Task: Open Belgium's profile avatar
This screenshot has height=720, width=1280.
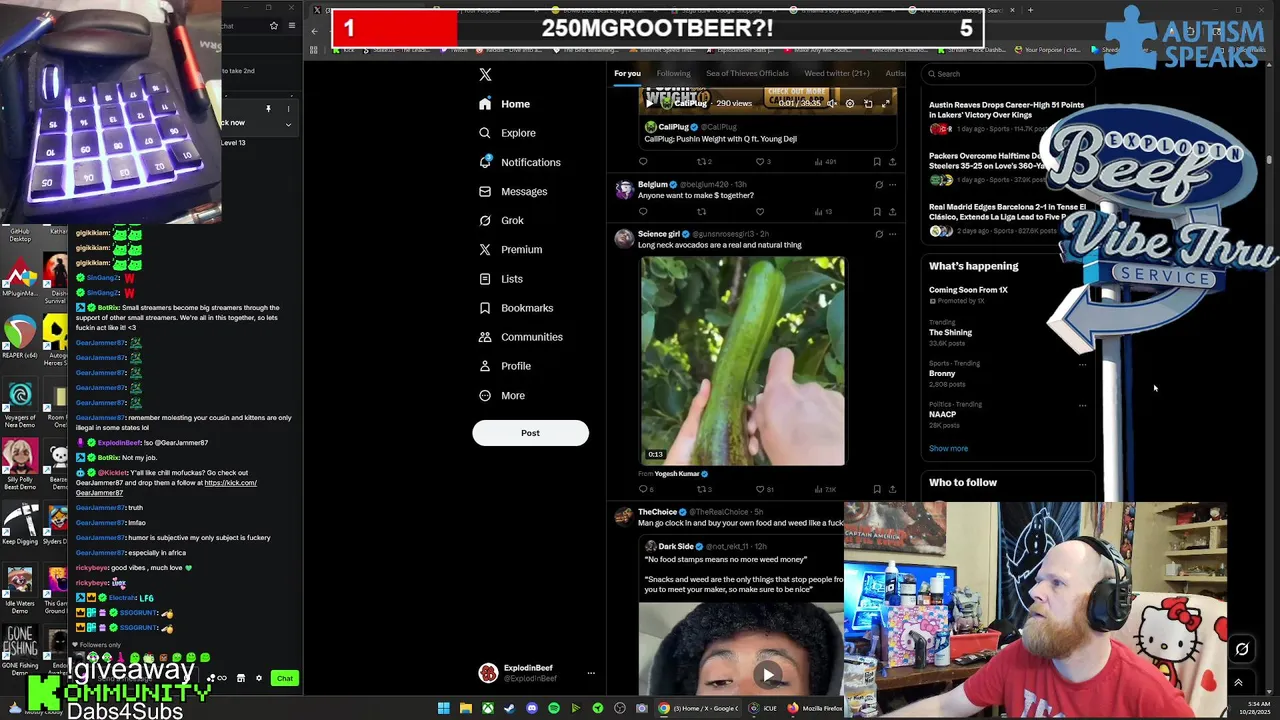Action: pyautogui.click(x=624, y=189)
